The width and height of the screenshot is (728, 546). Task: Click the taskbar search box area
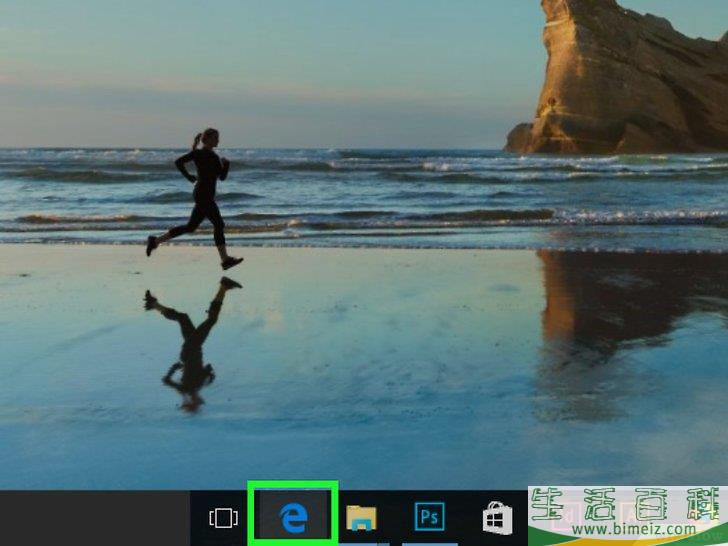click(x=95, y=518)
